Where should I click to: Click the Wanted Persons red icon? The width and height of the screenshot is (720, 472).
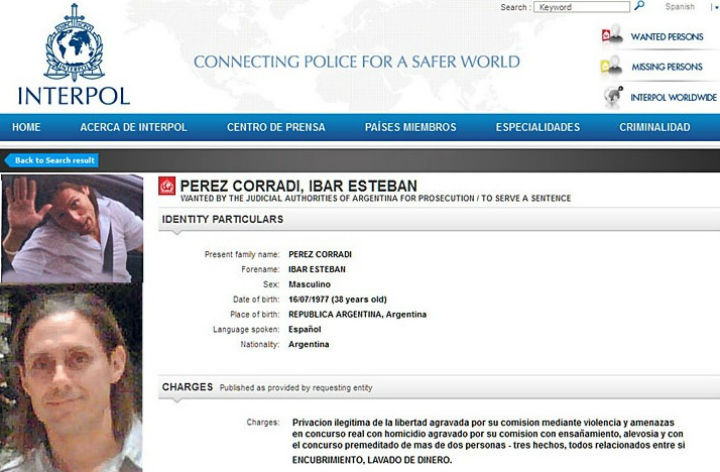click(612, 35)
